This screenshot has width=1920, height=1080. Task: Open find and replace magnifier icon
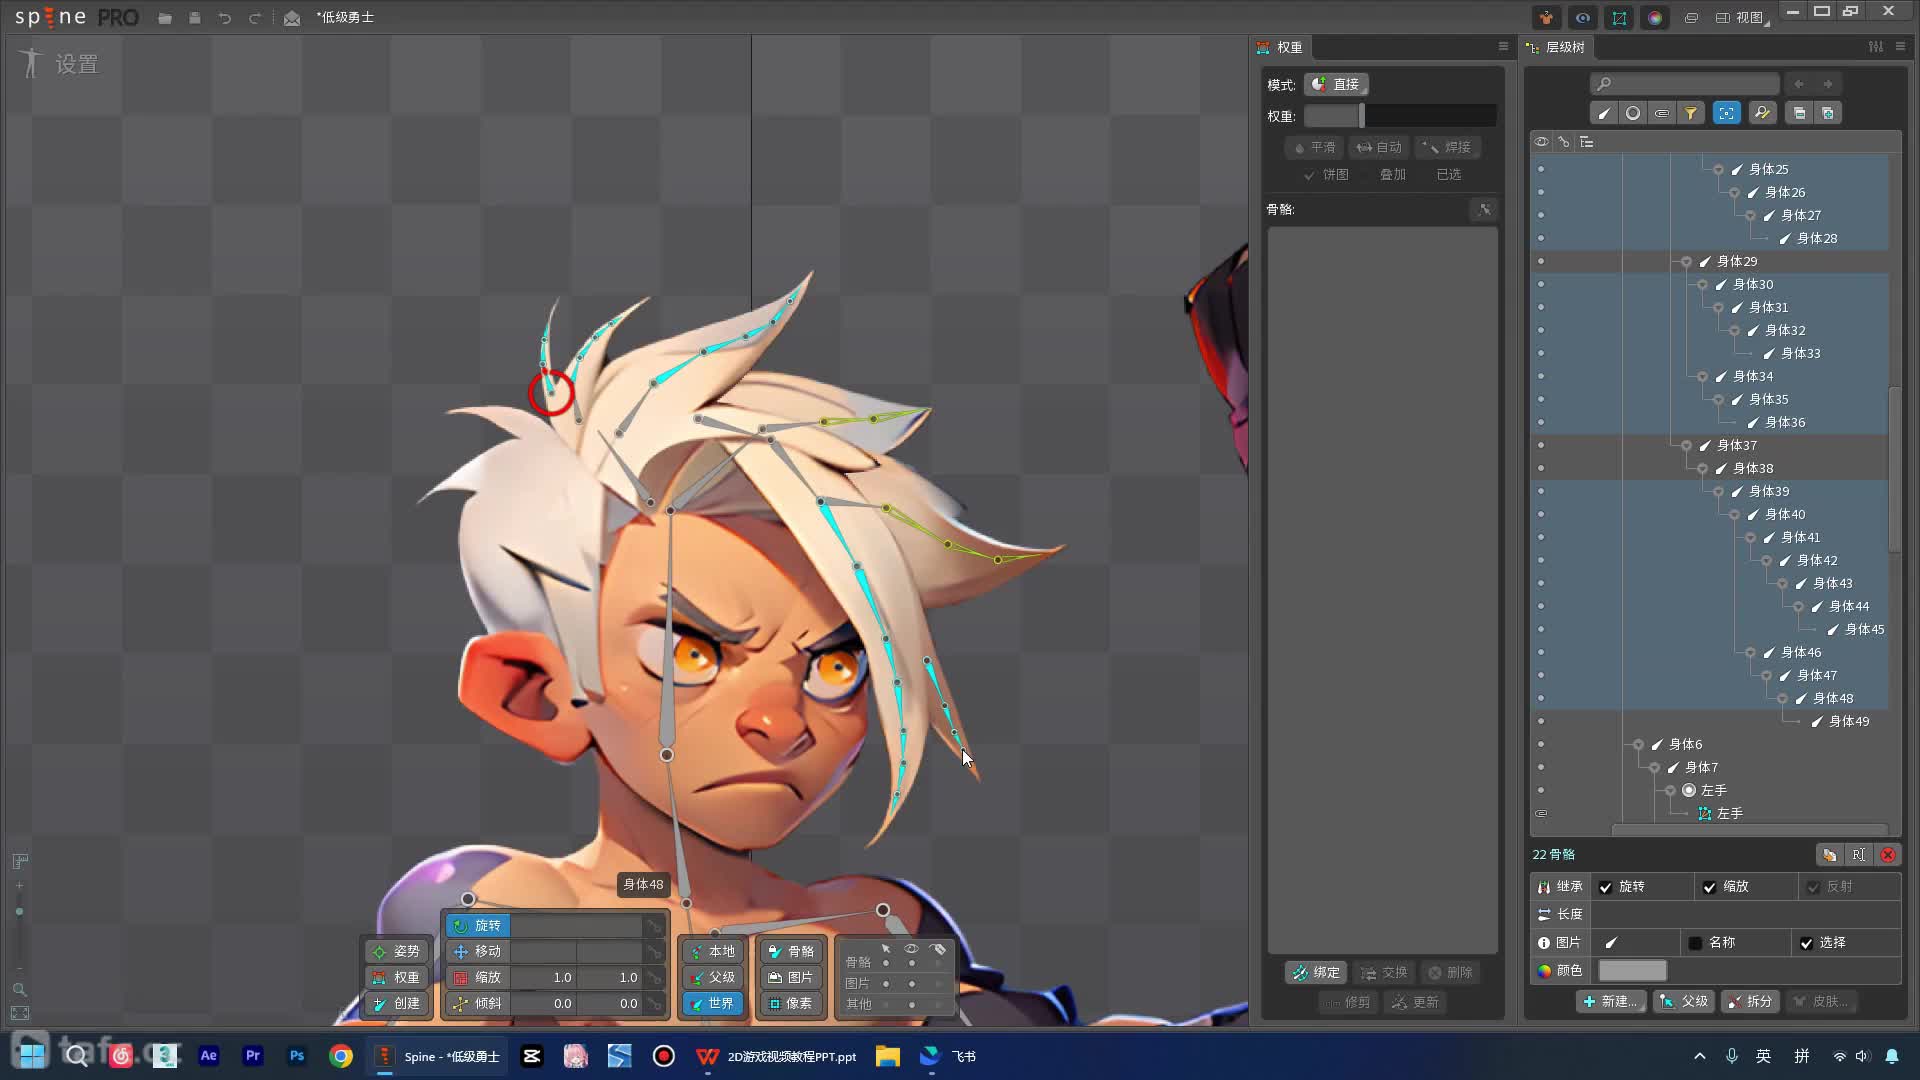[x=1762, y=113]
